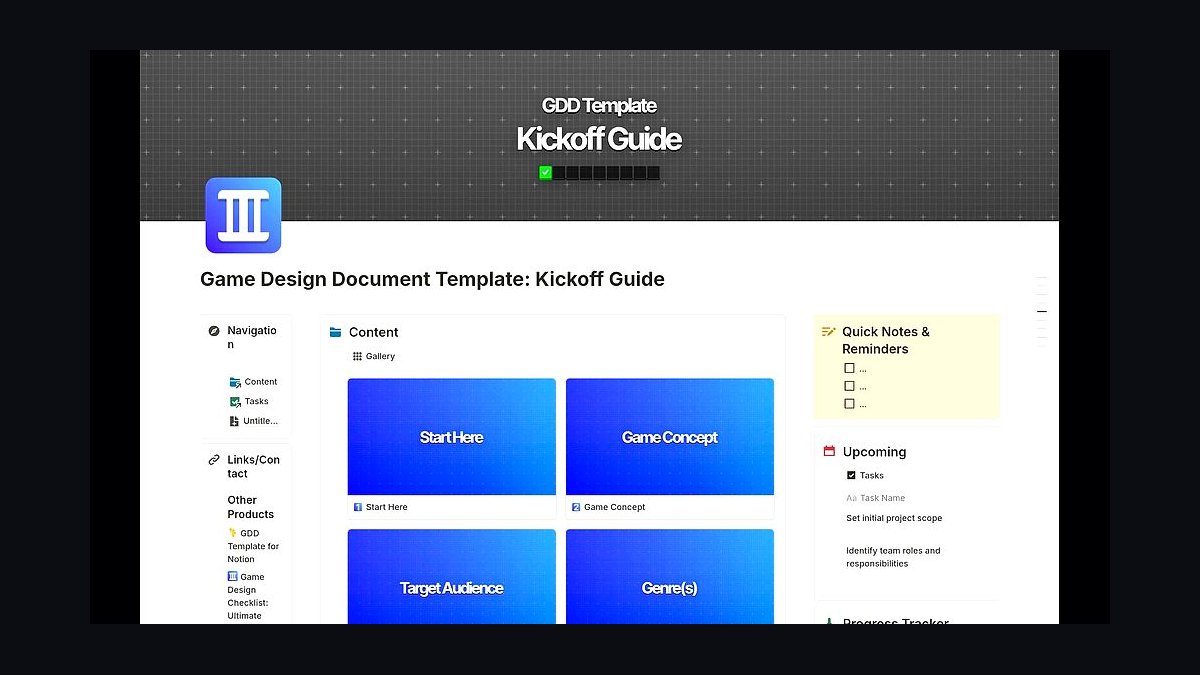The height and width of the screenshot is (675, 1200).
Task: Tick the middle checkbox in Quick Notes & Reminders
Action: click(850, 386)
